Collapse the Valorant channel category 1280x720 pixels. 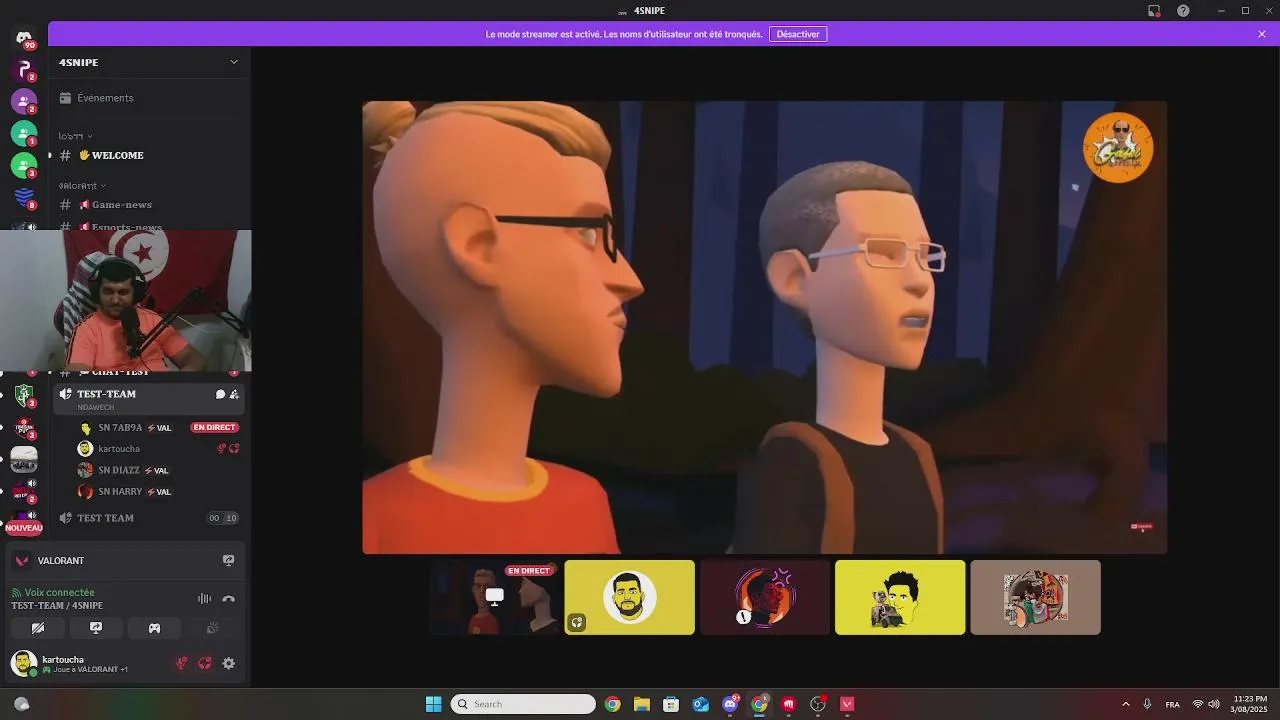pyautogui.click(x=82, y=186)
